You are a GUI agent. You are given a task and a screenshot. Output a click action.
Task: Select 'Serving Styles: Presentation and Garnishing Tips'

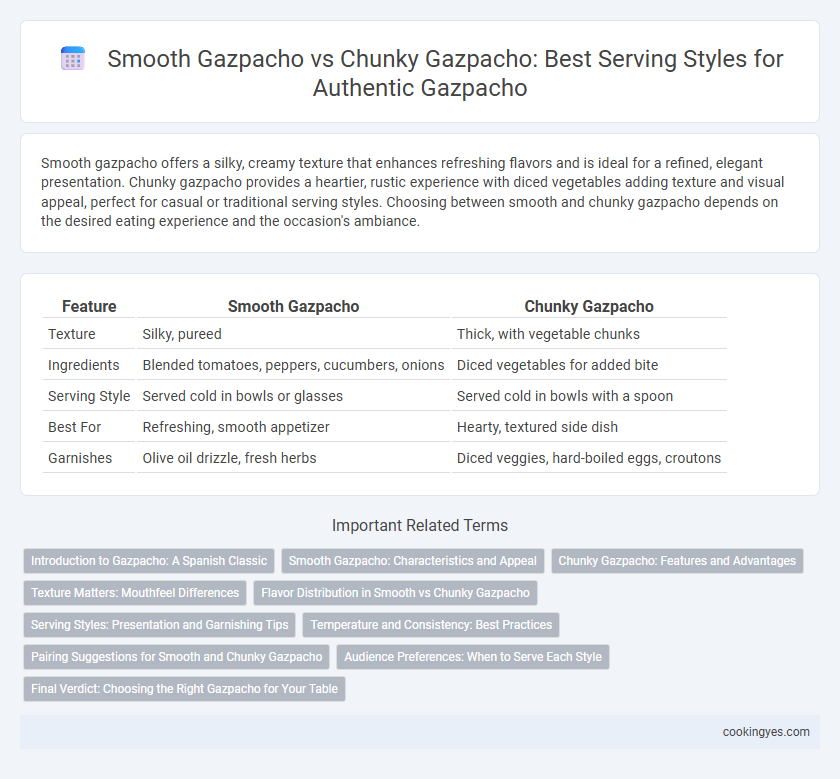(x=160, y=625)
